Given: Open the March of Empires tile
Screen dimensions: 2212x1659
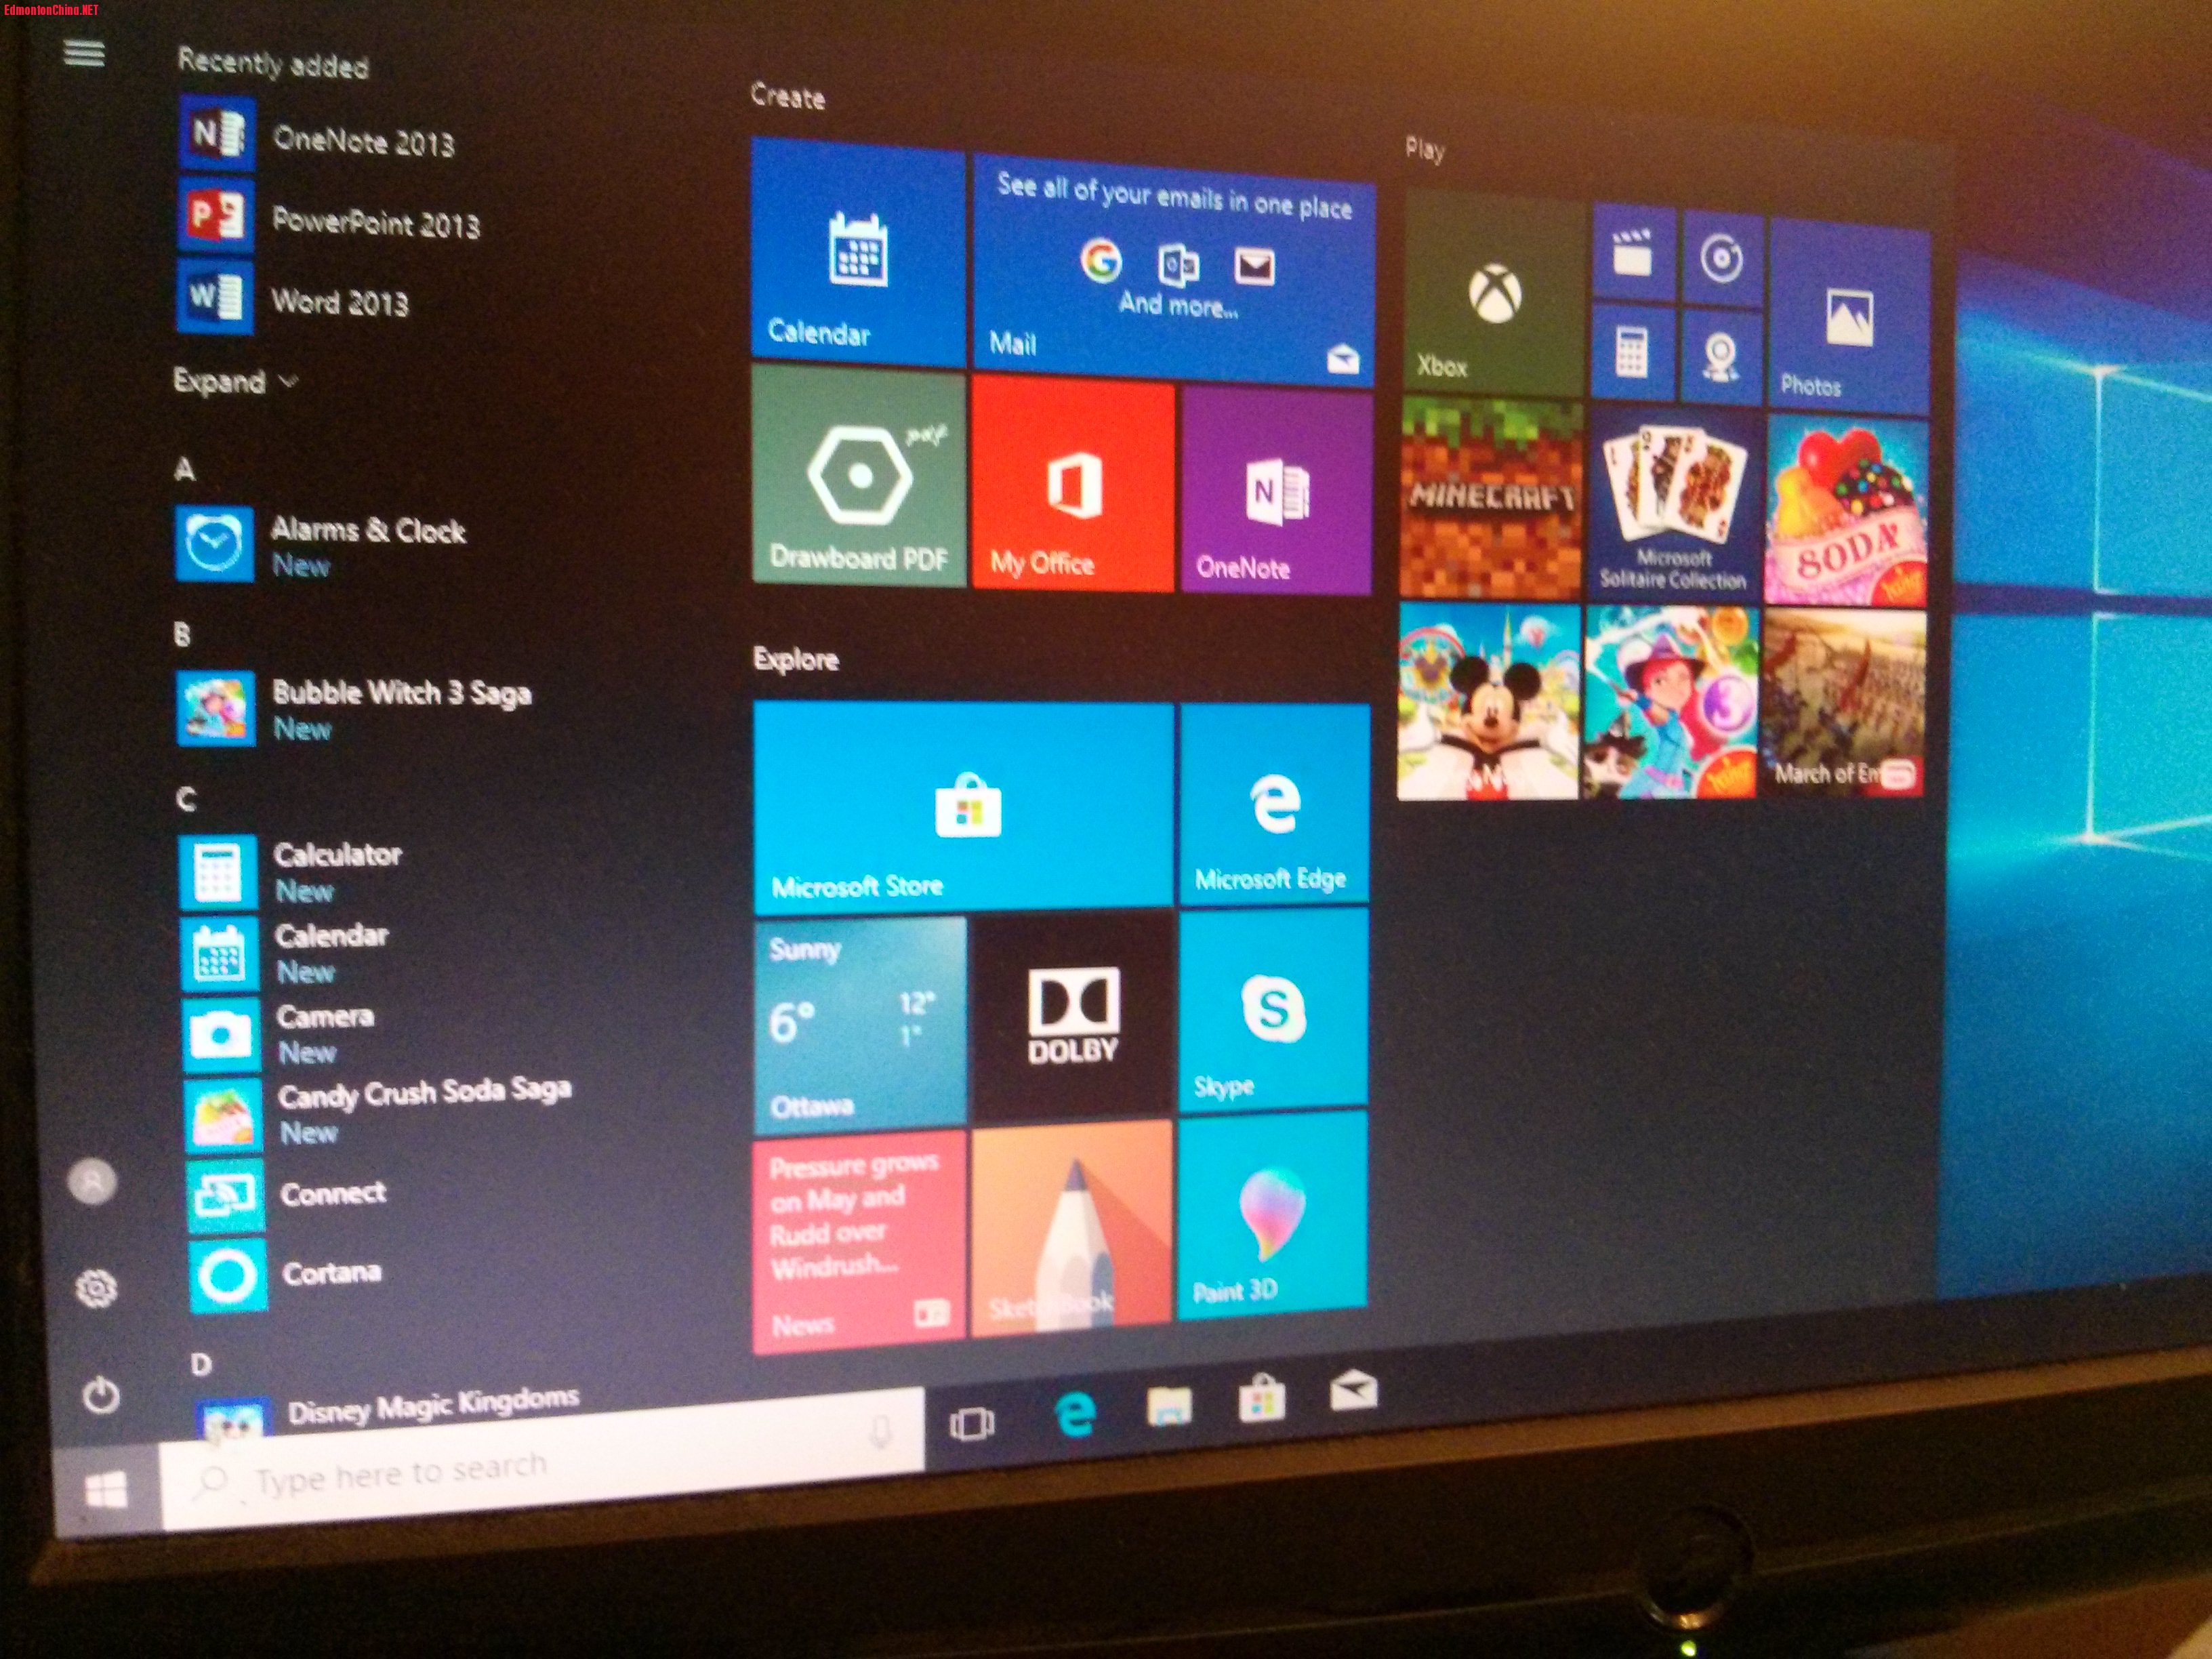Looking at the screenshot, I should 1844,704.
